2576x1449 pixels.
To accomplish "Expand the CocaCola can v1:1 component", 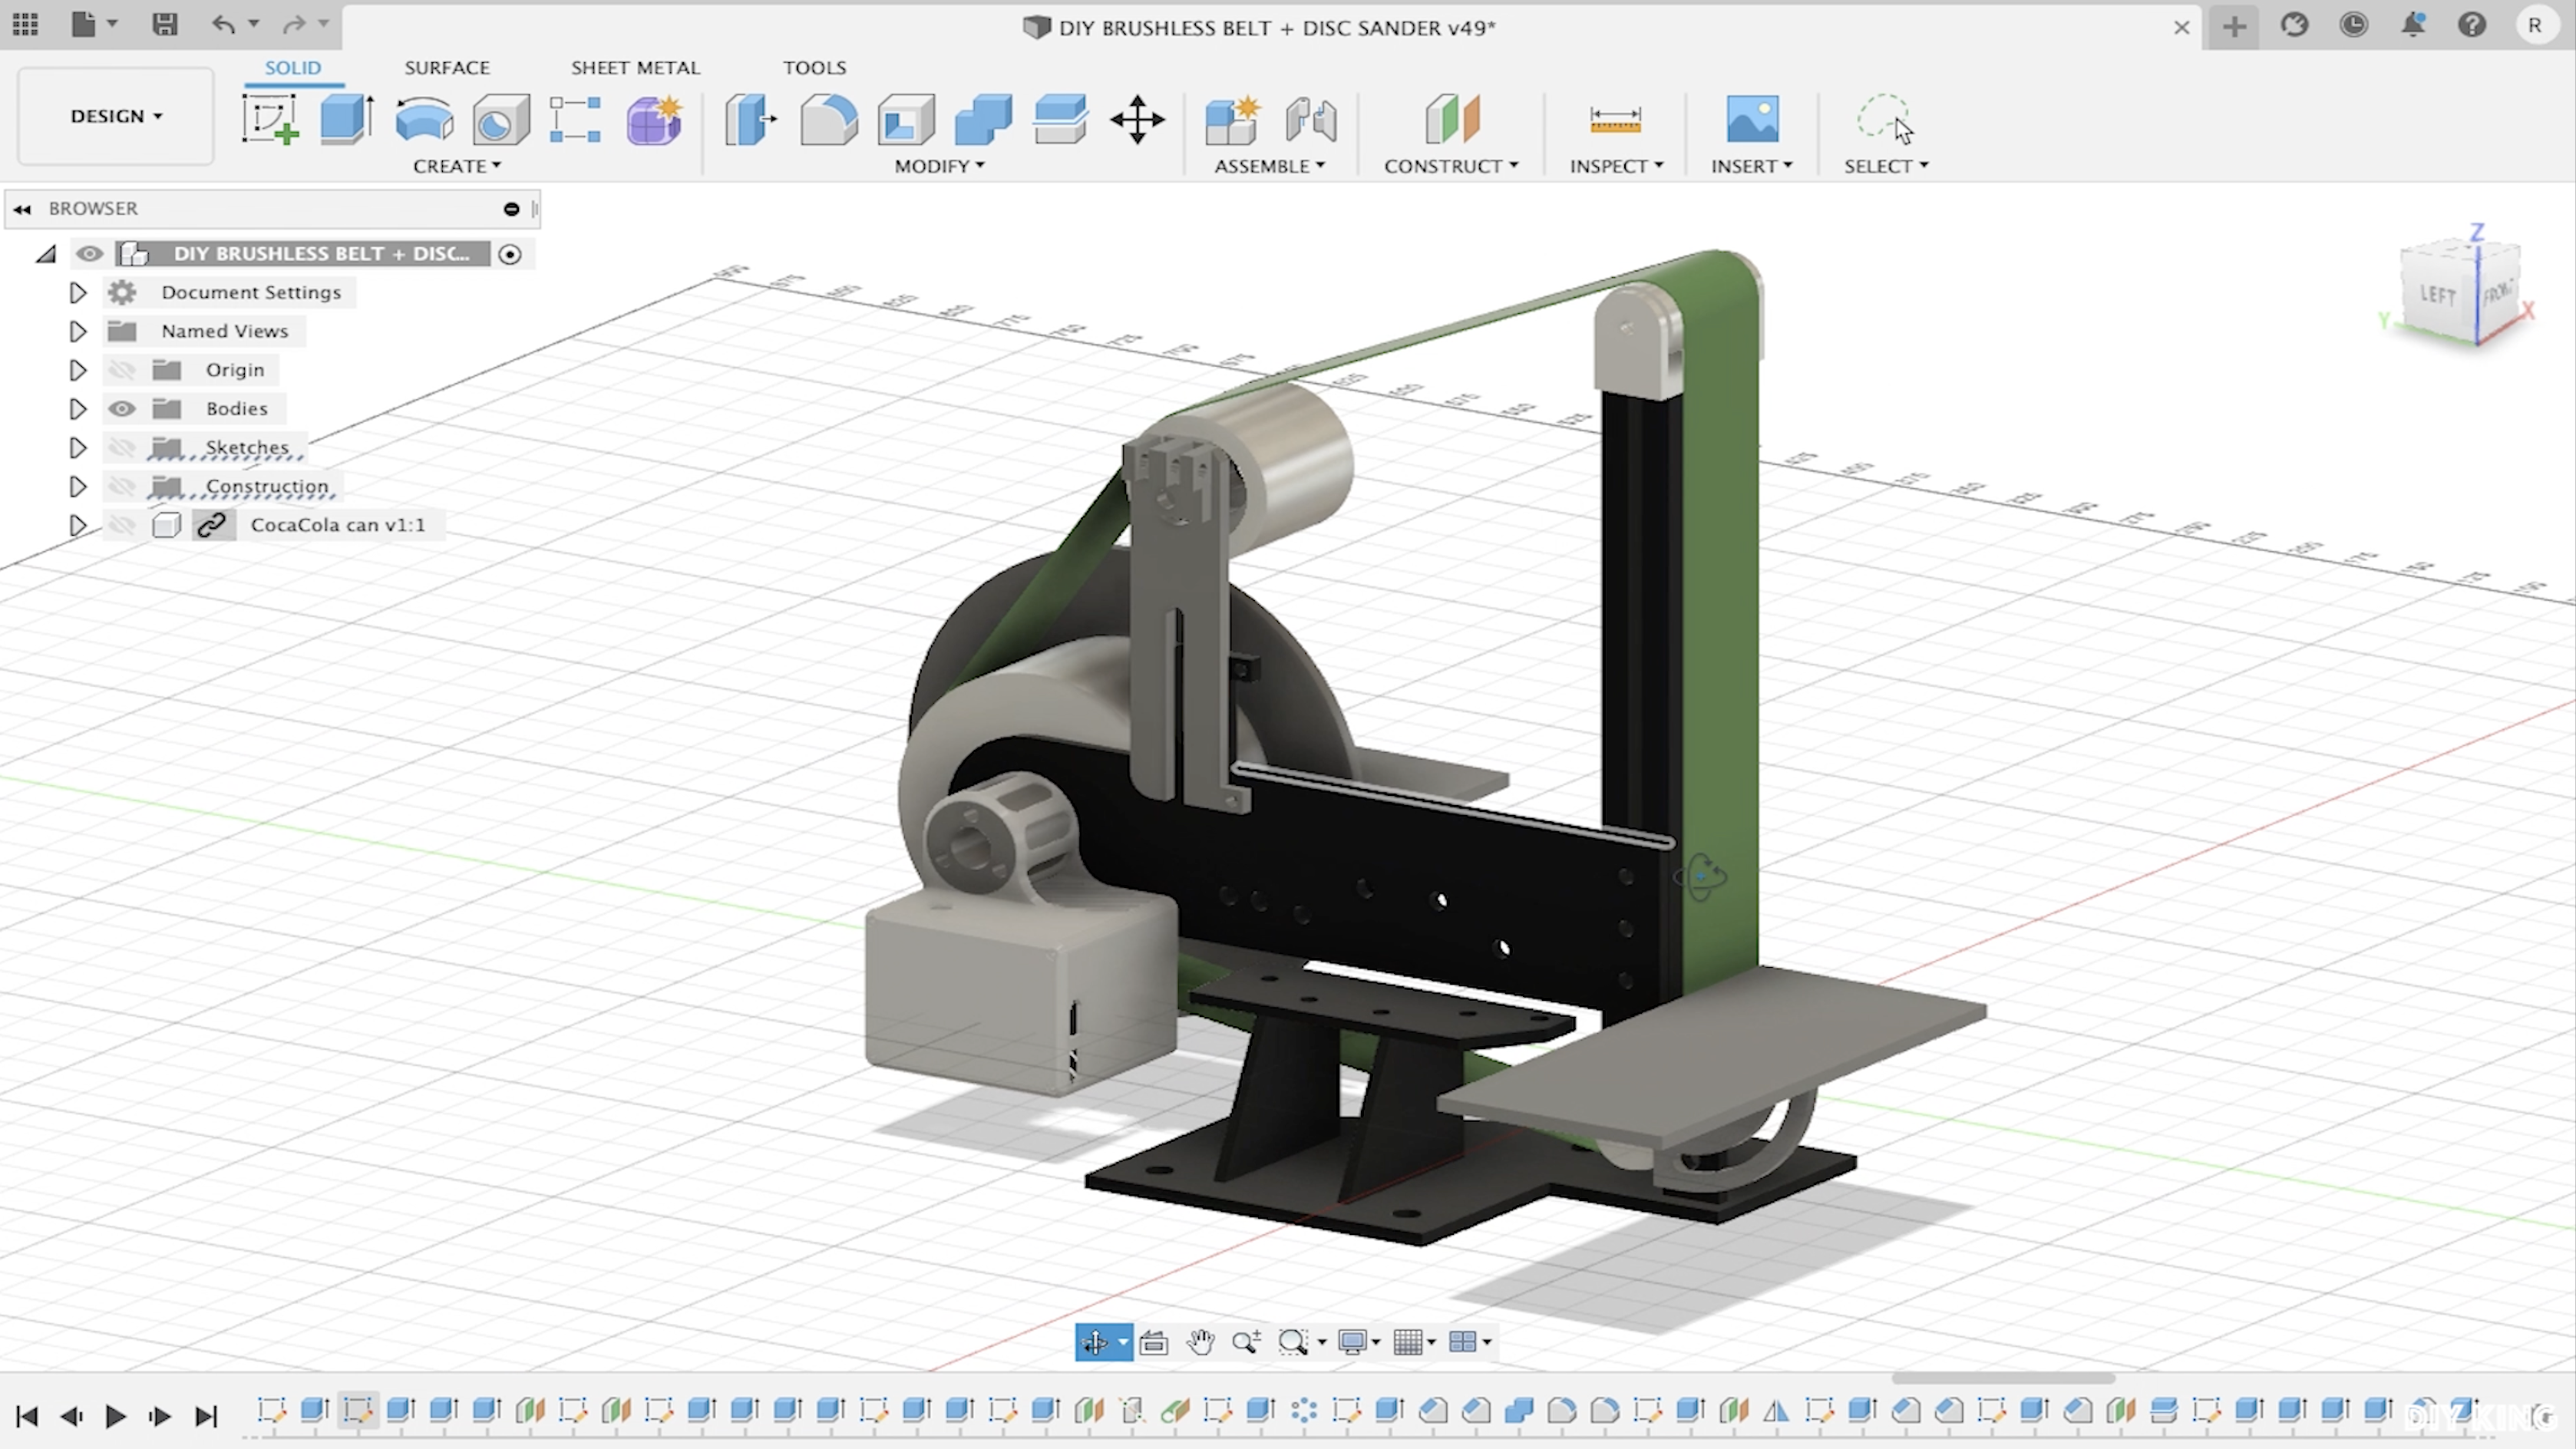I will (x=77, y=524).
